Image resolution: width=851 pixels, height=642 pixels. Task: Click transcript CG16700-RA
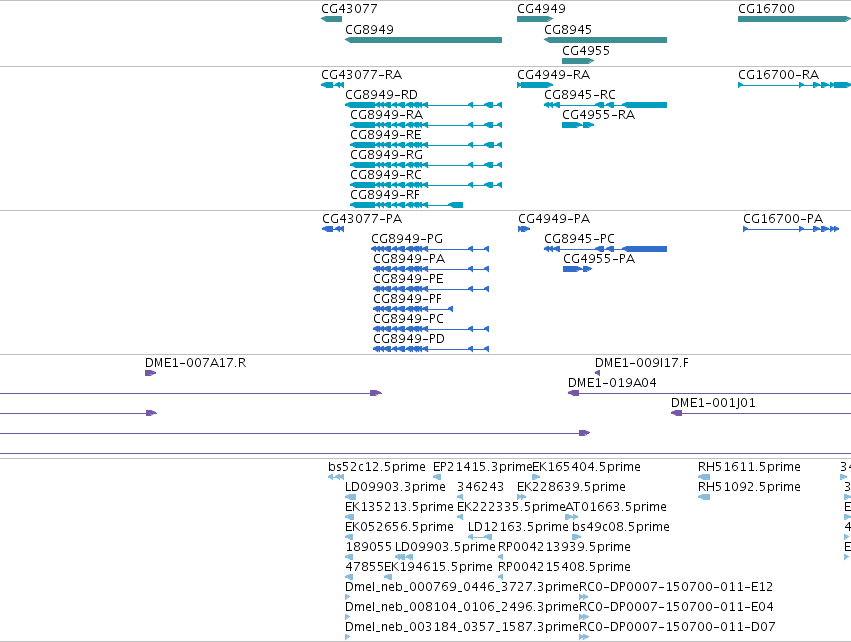(x=795, y=85)
